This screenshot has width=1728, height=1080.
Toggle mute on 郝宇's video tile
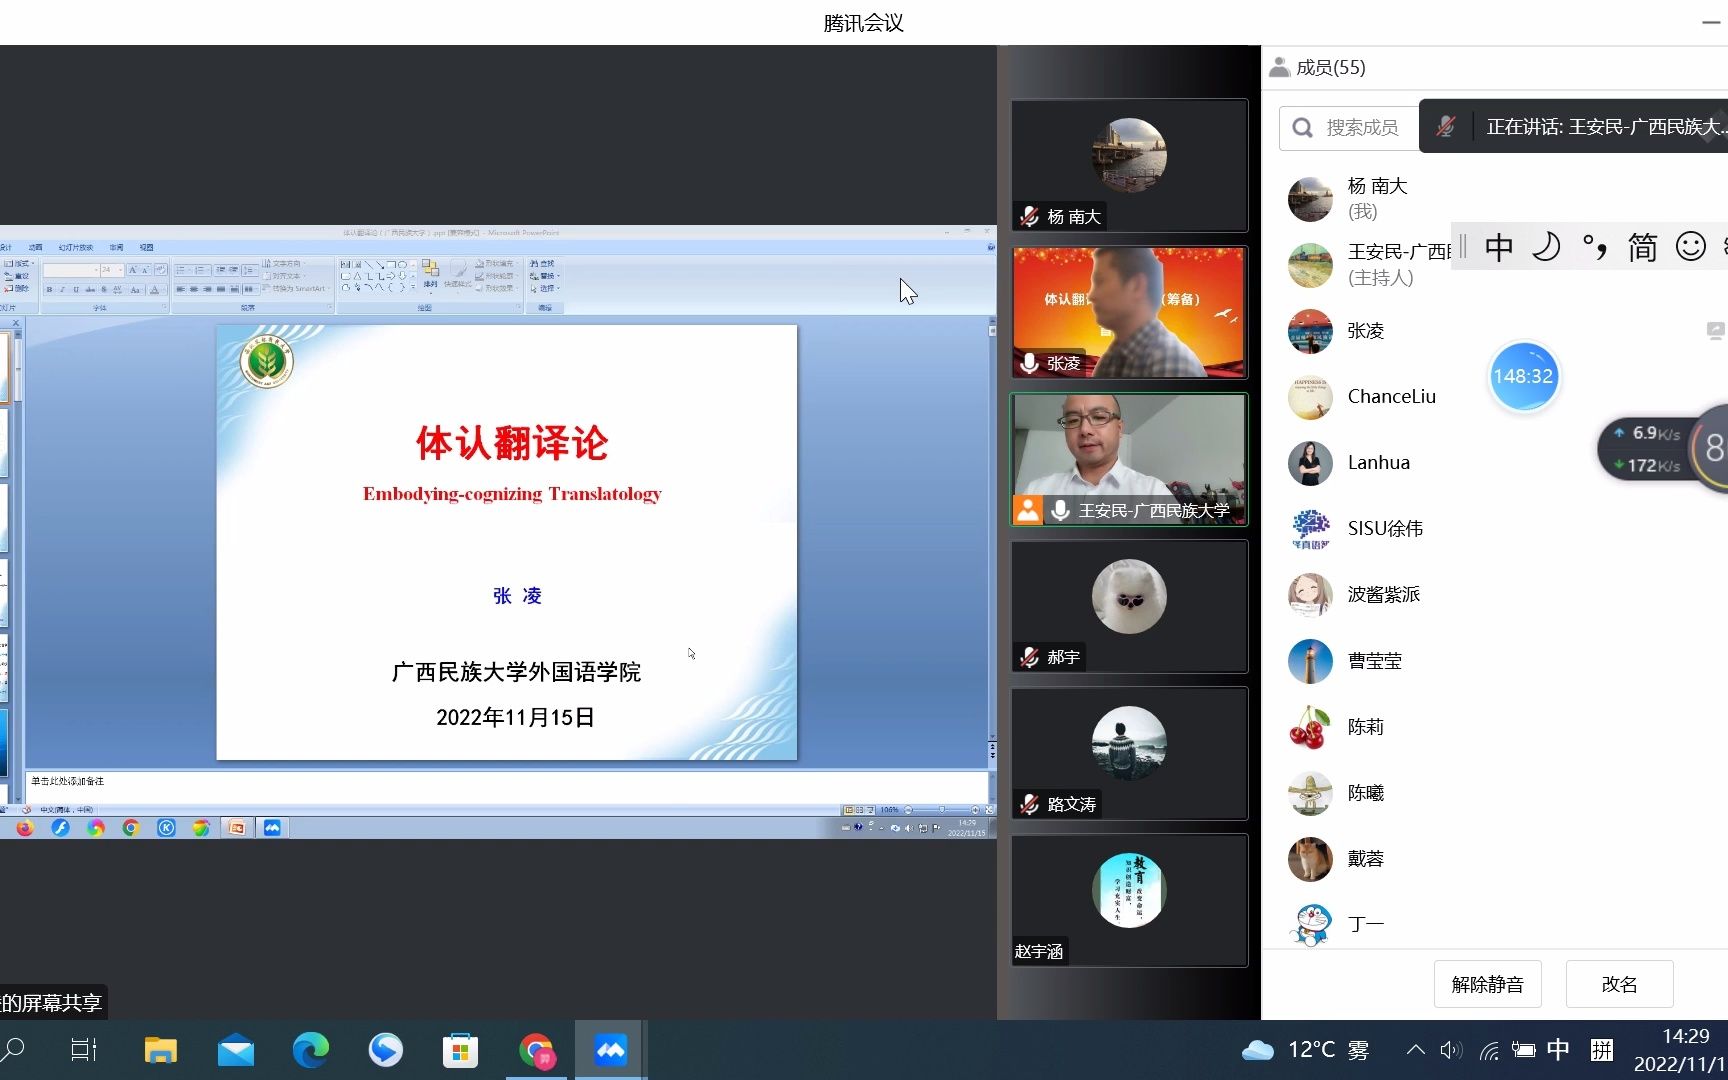[1029, 657]
